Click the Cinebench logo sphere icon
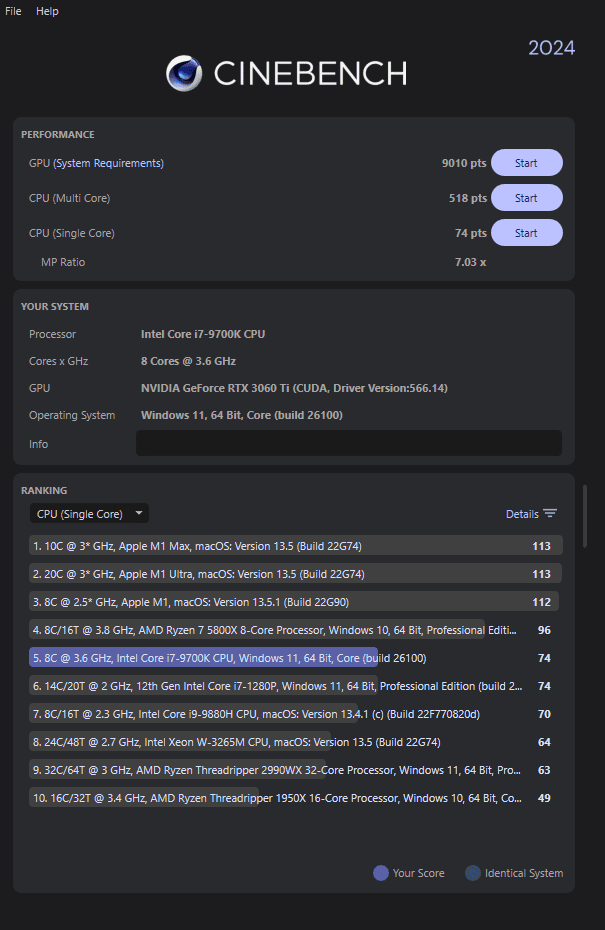The image size is (605, 930). [x=184, y=74]
